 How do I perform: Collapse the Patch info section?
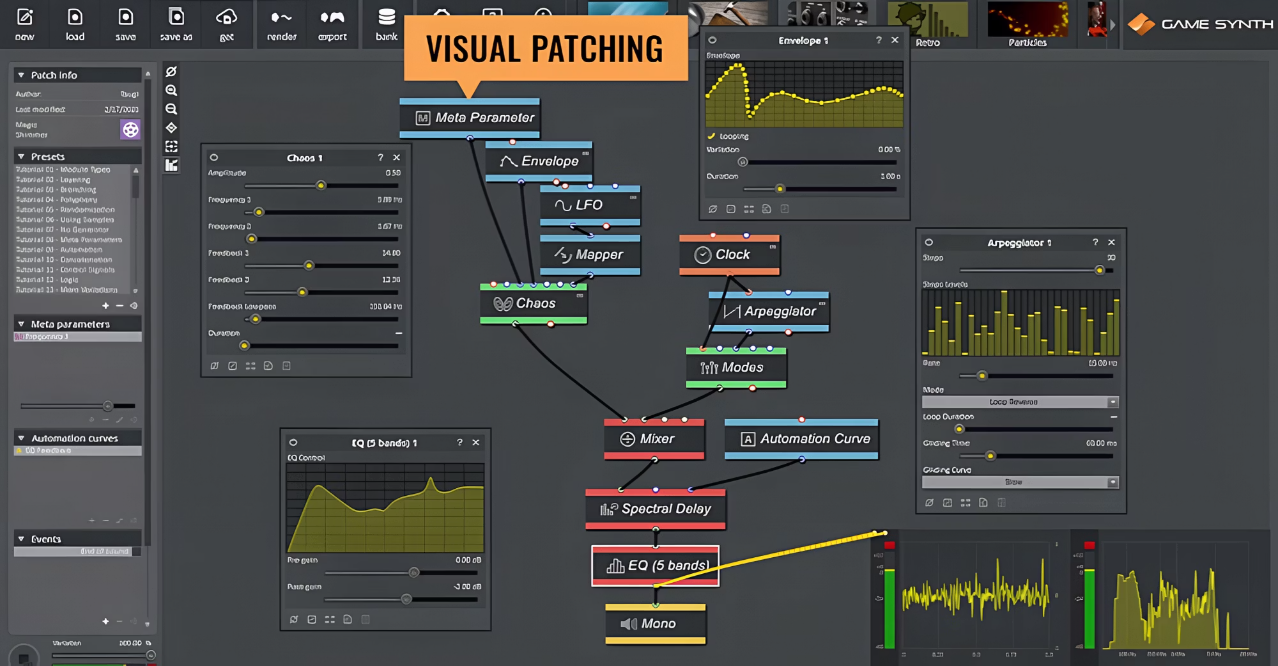[x=20, y=75]
